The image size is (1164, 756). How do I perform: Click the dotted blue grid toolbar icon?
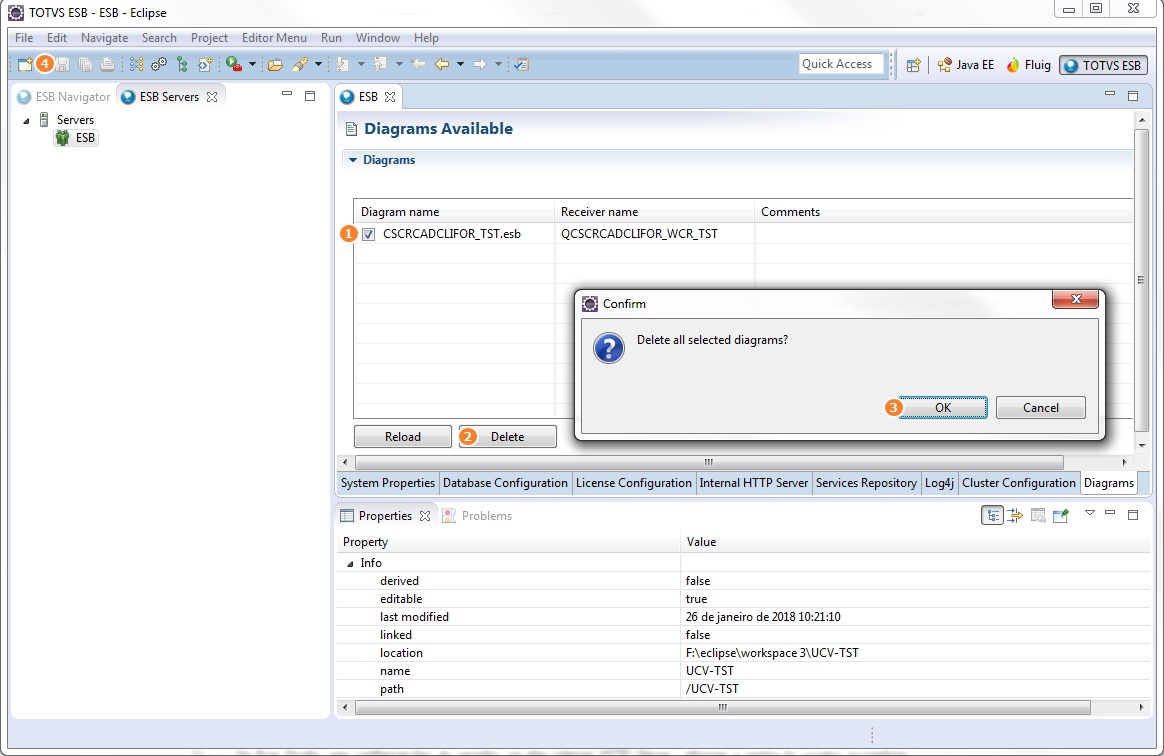click(x=136, y=65)
